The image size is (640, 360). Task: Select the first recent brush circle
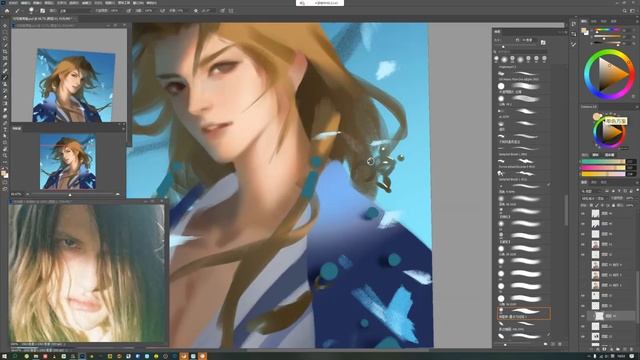pyautogui.click(x=496, y=59)
